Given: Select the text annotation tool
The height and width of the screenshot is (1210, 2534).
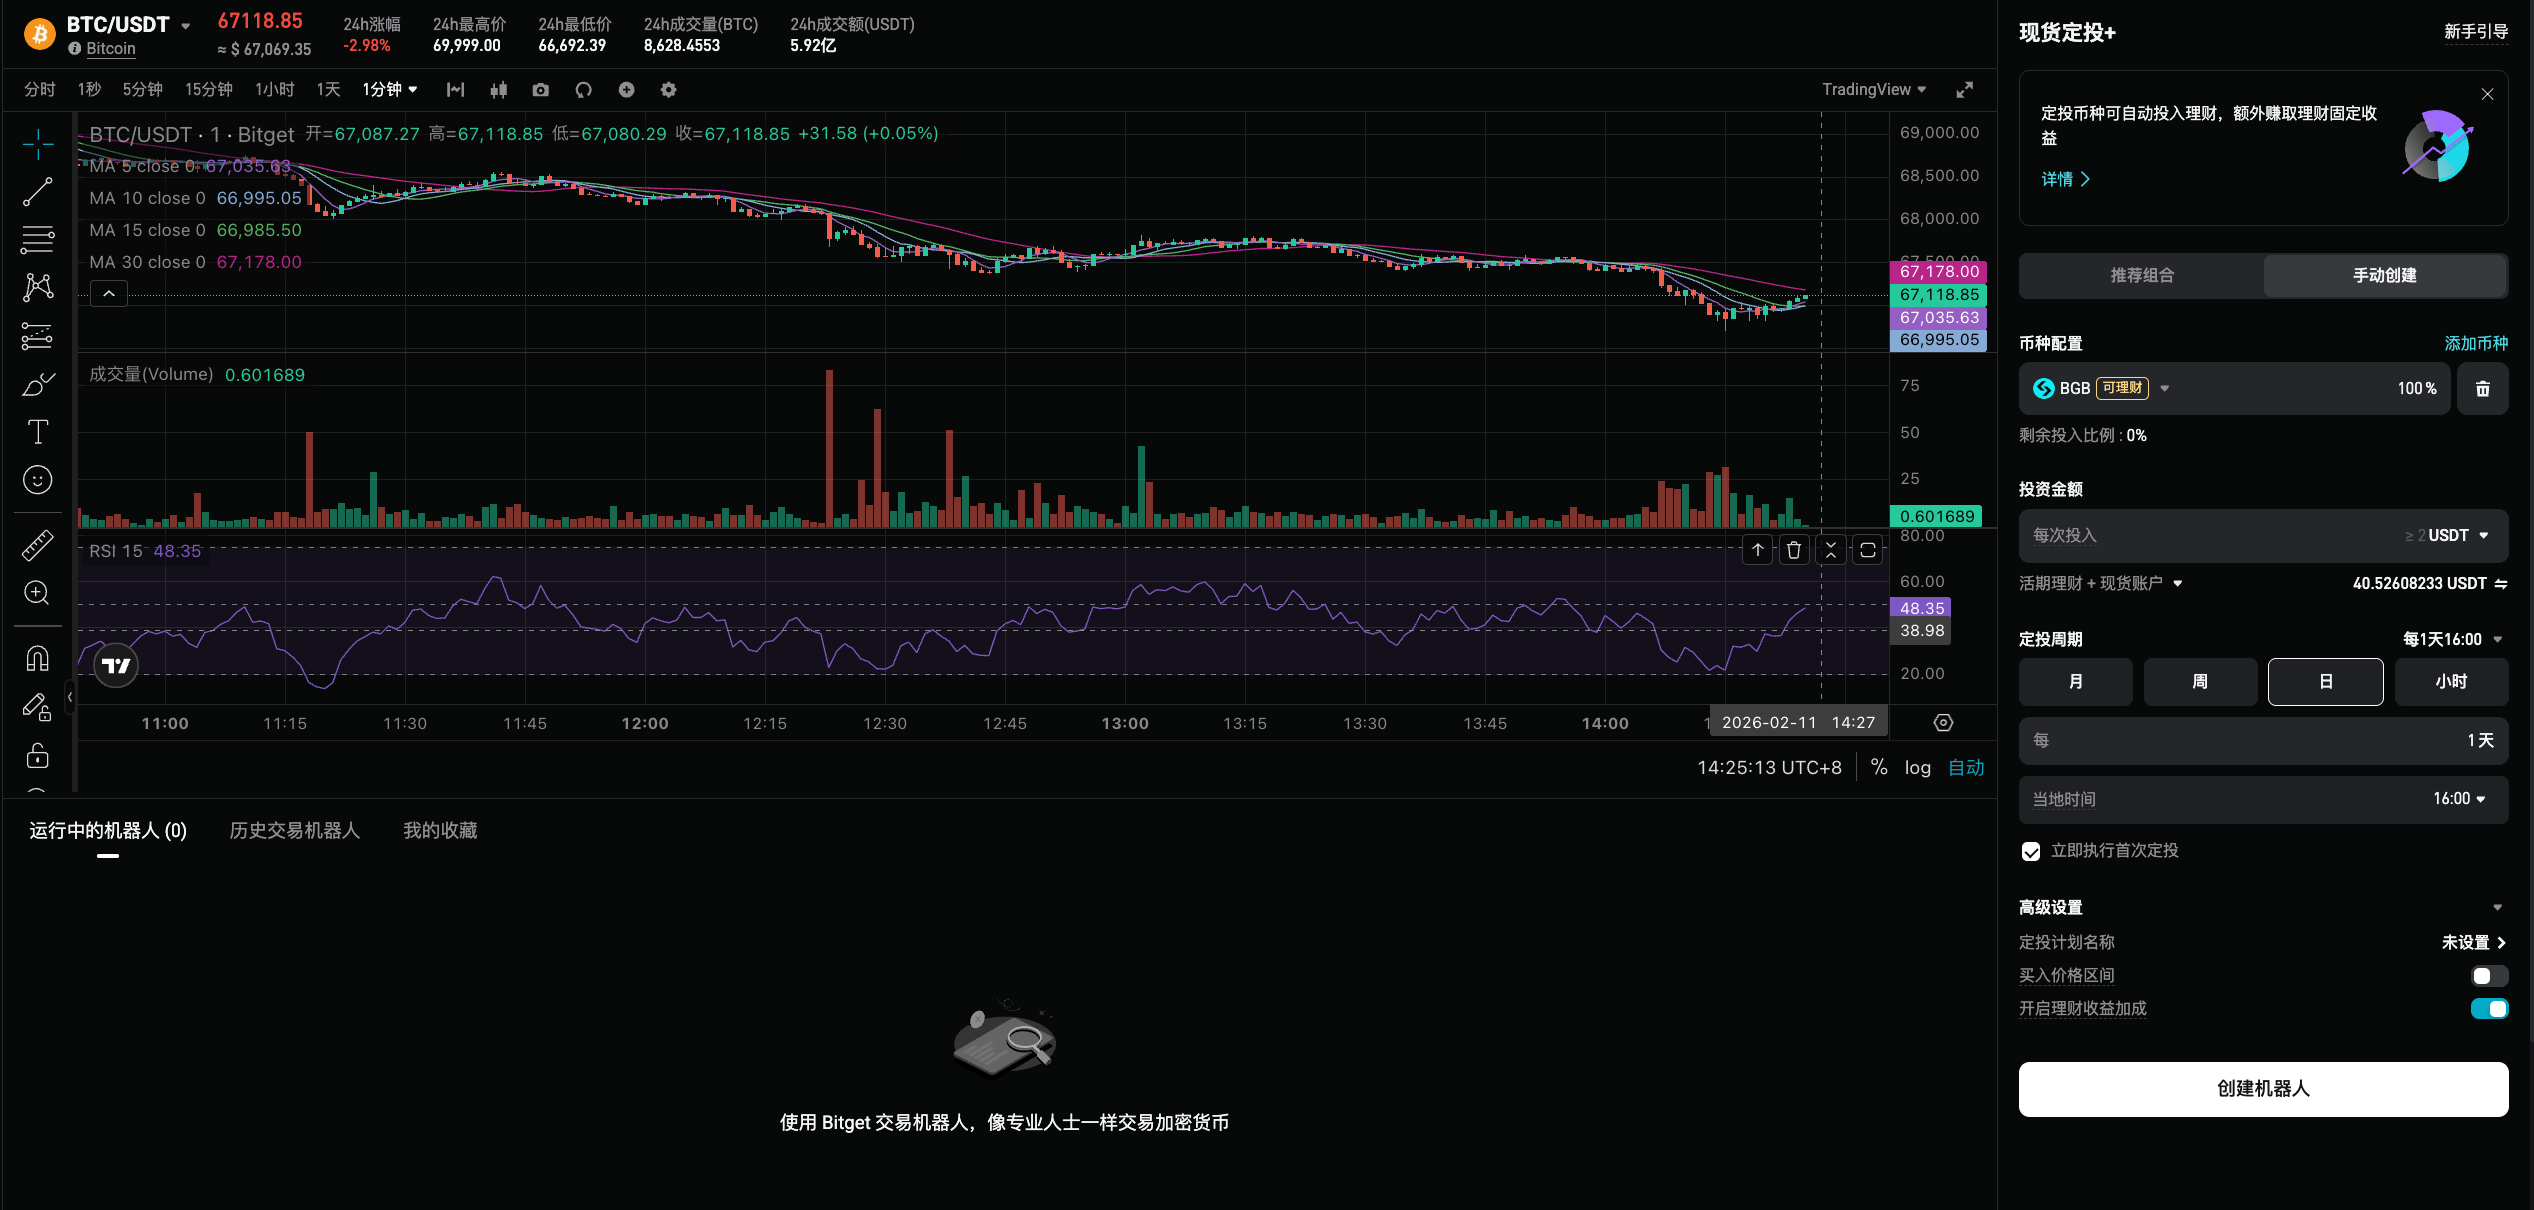Looking at the screenshot, I should coord(37,431).
